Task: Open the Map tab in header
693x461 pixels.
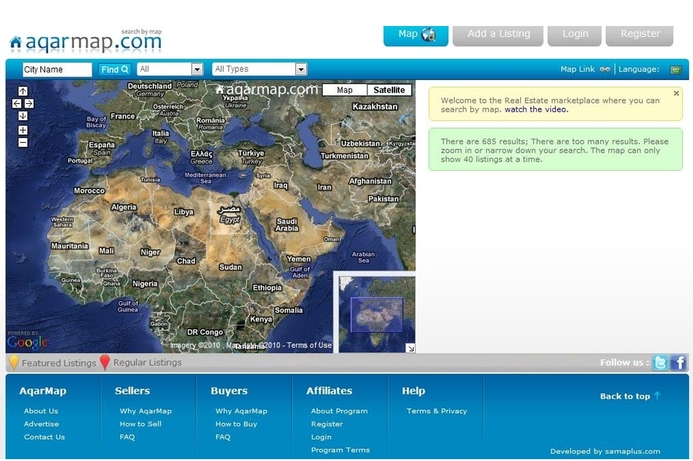Action: click(415, 35)
